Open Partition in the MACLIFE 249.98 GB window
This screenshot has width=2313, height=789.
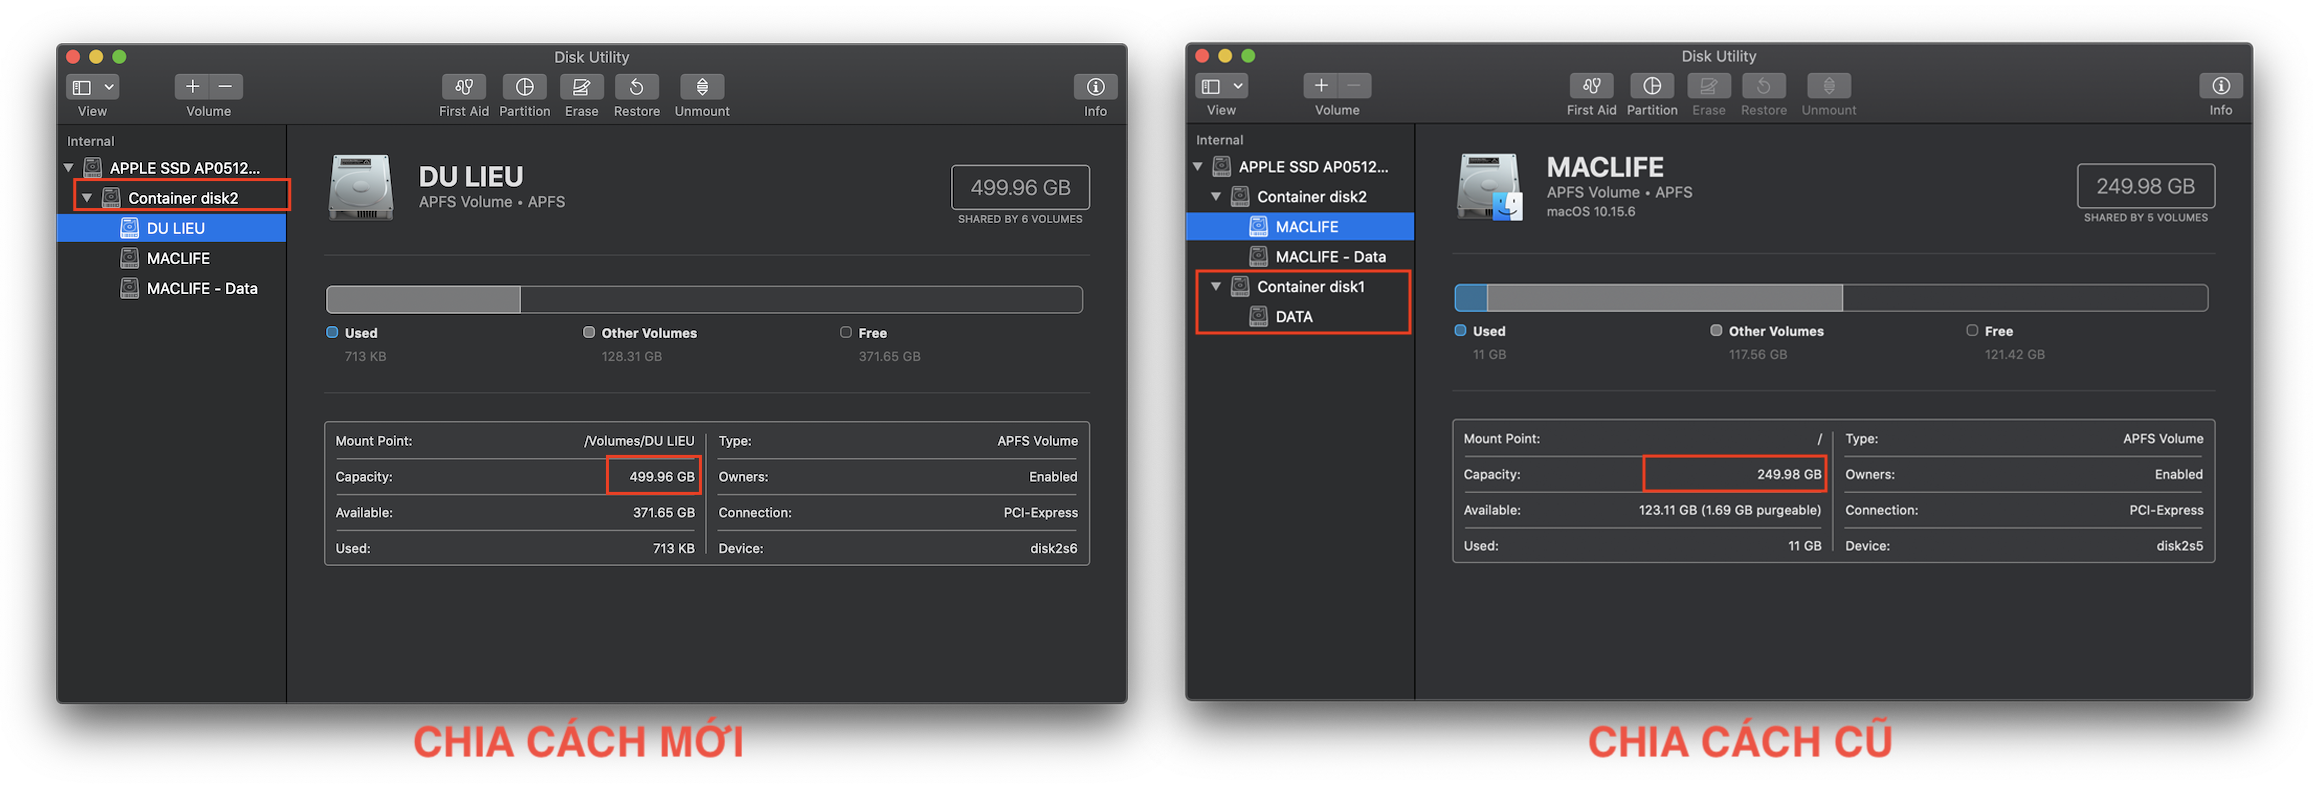(x=1652, y=86)
